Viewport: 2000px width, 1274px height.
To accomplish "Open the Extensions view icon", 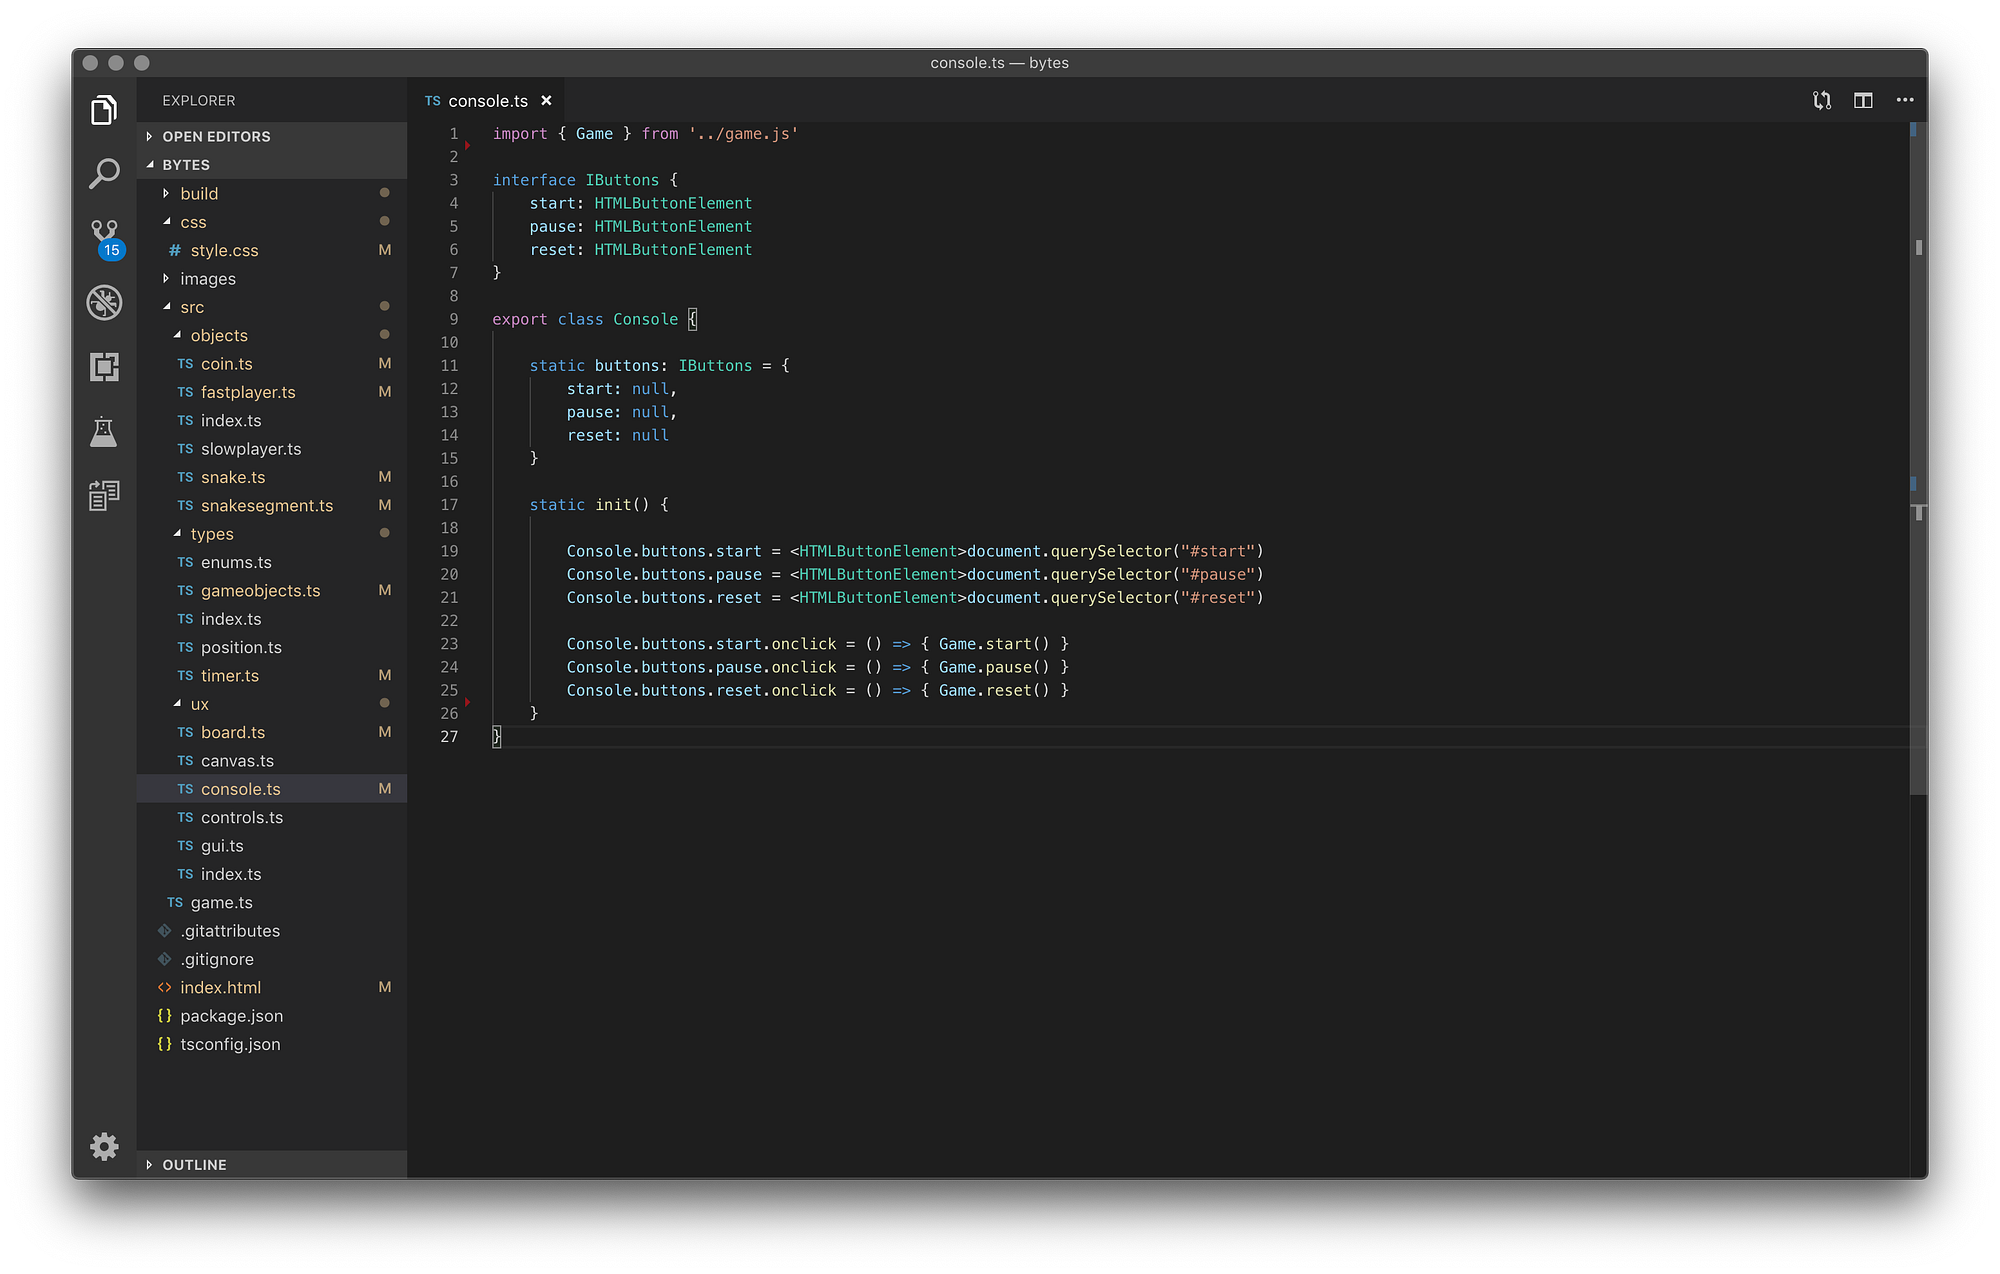I will (x=104, y=367).
